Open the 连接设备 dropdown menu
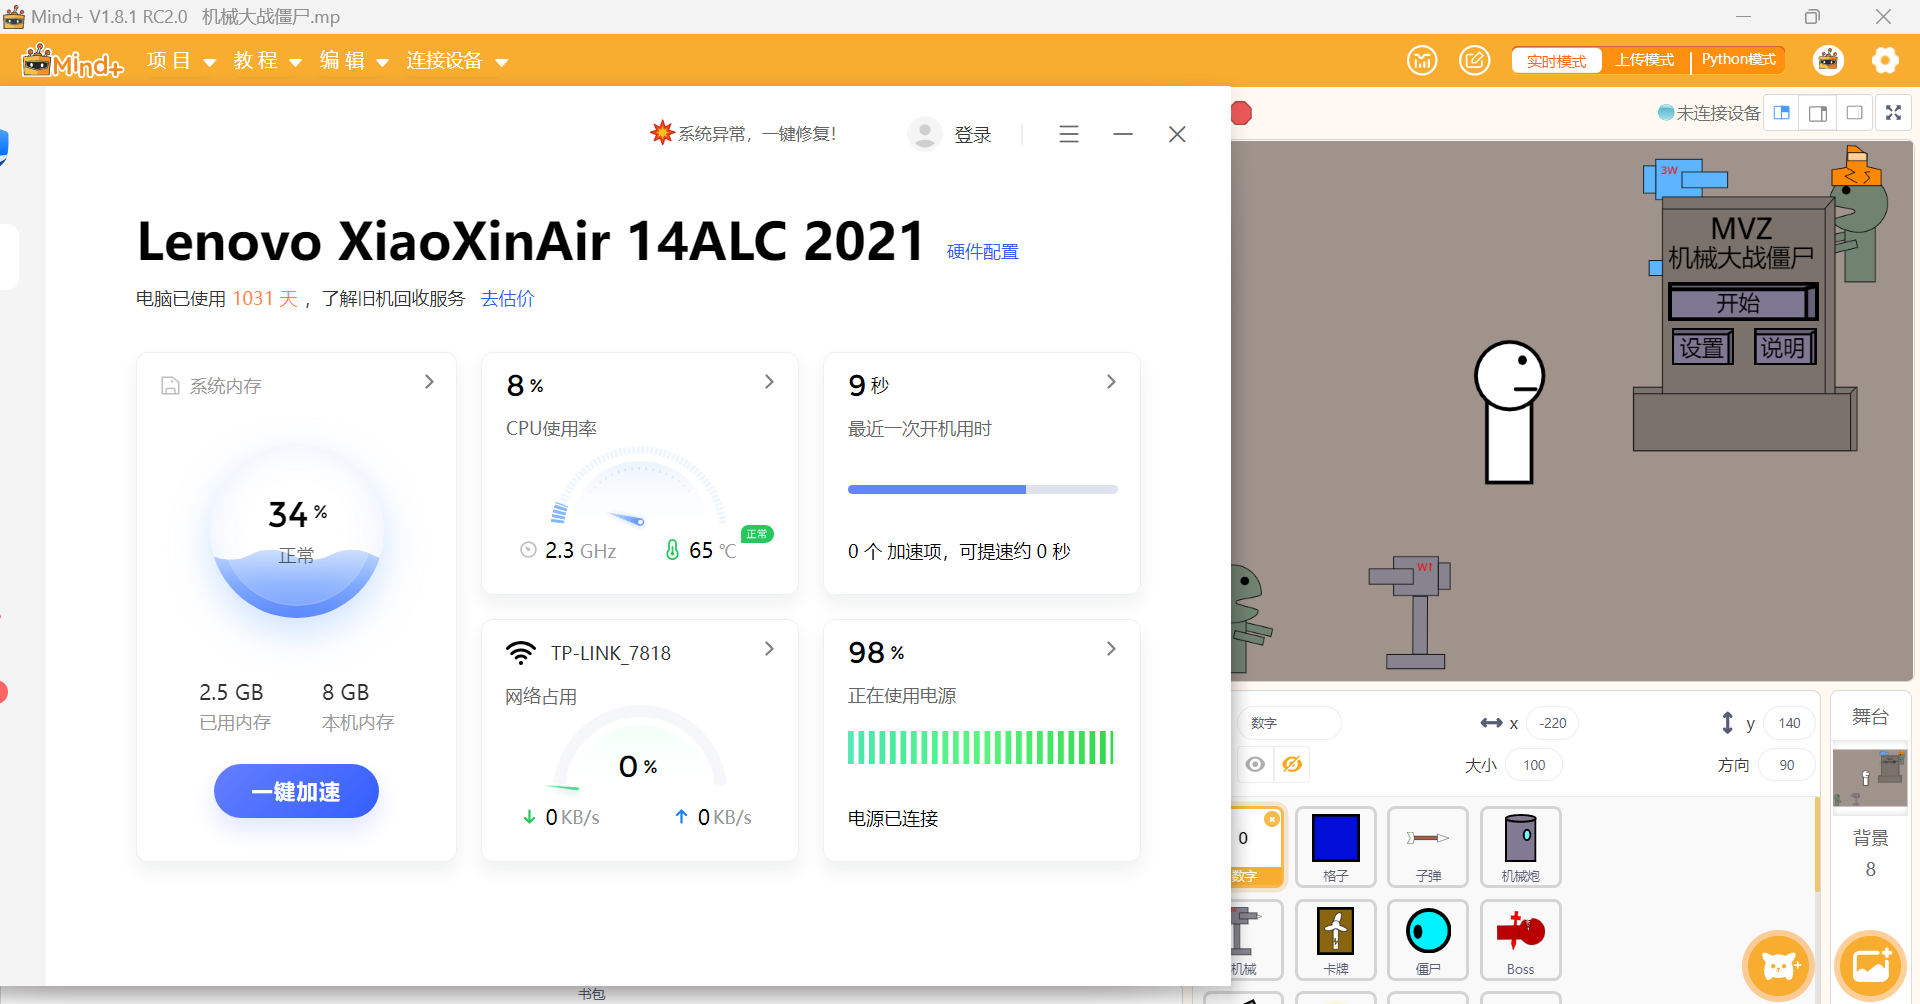The image size is (1920, 1004). pos(457,61)
